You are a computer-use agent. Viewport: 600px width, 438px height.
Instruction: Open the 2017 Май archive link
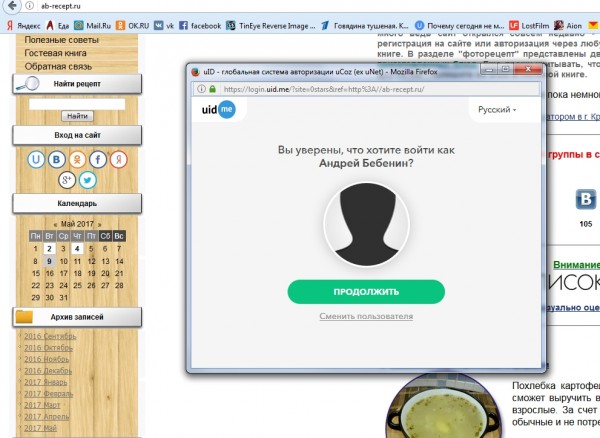click(x=40, y=428)
